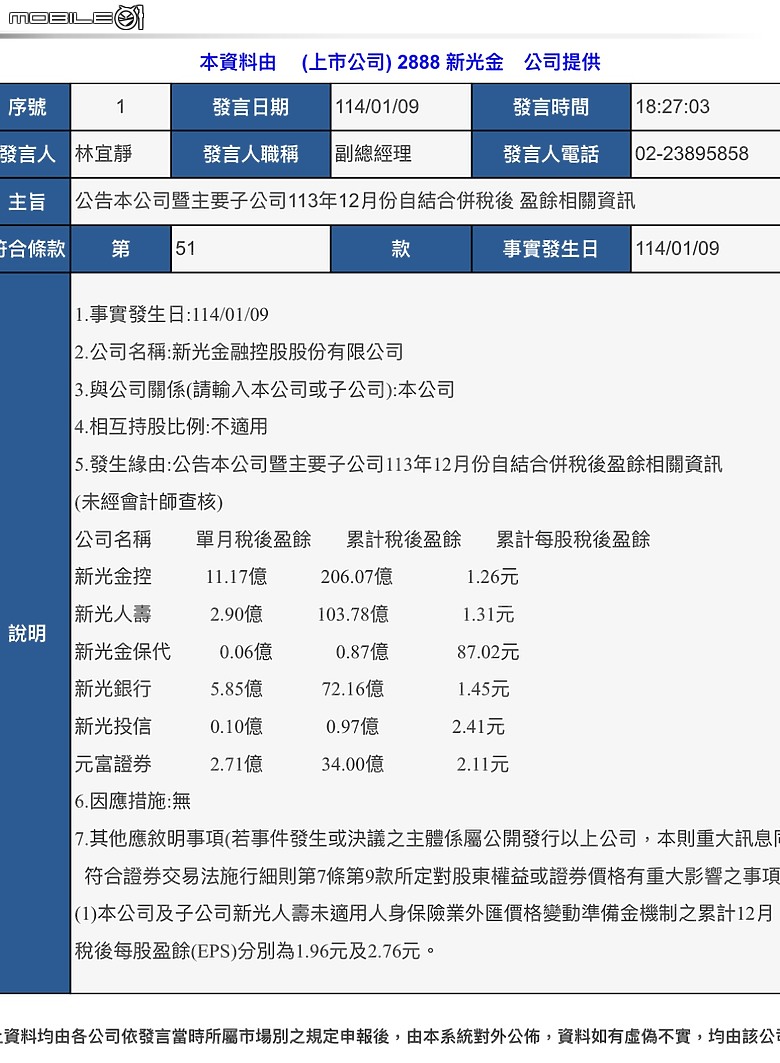Select the subject line starting '公告本公司暨主要子公司113年12月份'
Viewport: 780px width, 1063px height.
pos(355,201)
